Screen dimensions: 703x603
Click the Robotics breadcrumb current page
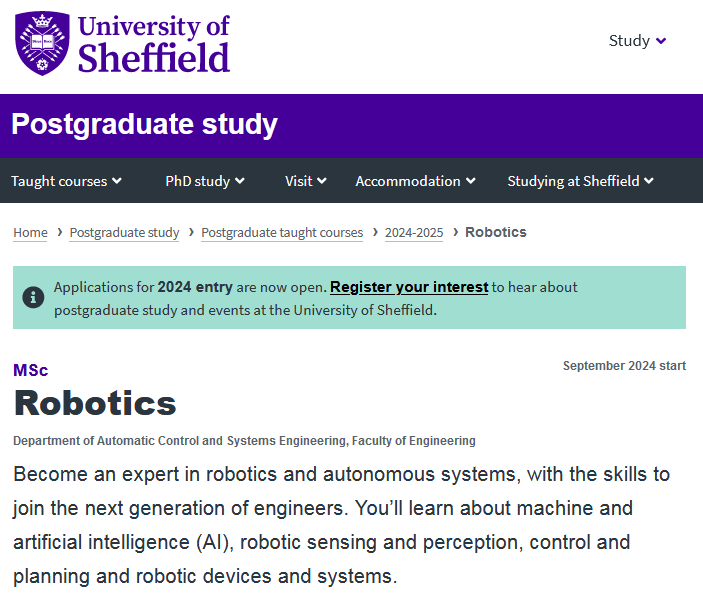click(496, 232)
